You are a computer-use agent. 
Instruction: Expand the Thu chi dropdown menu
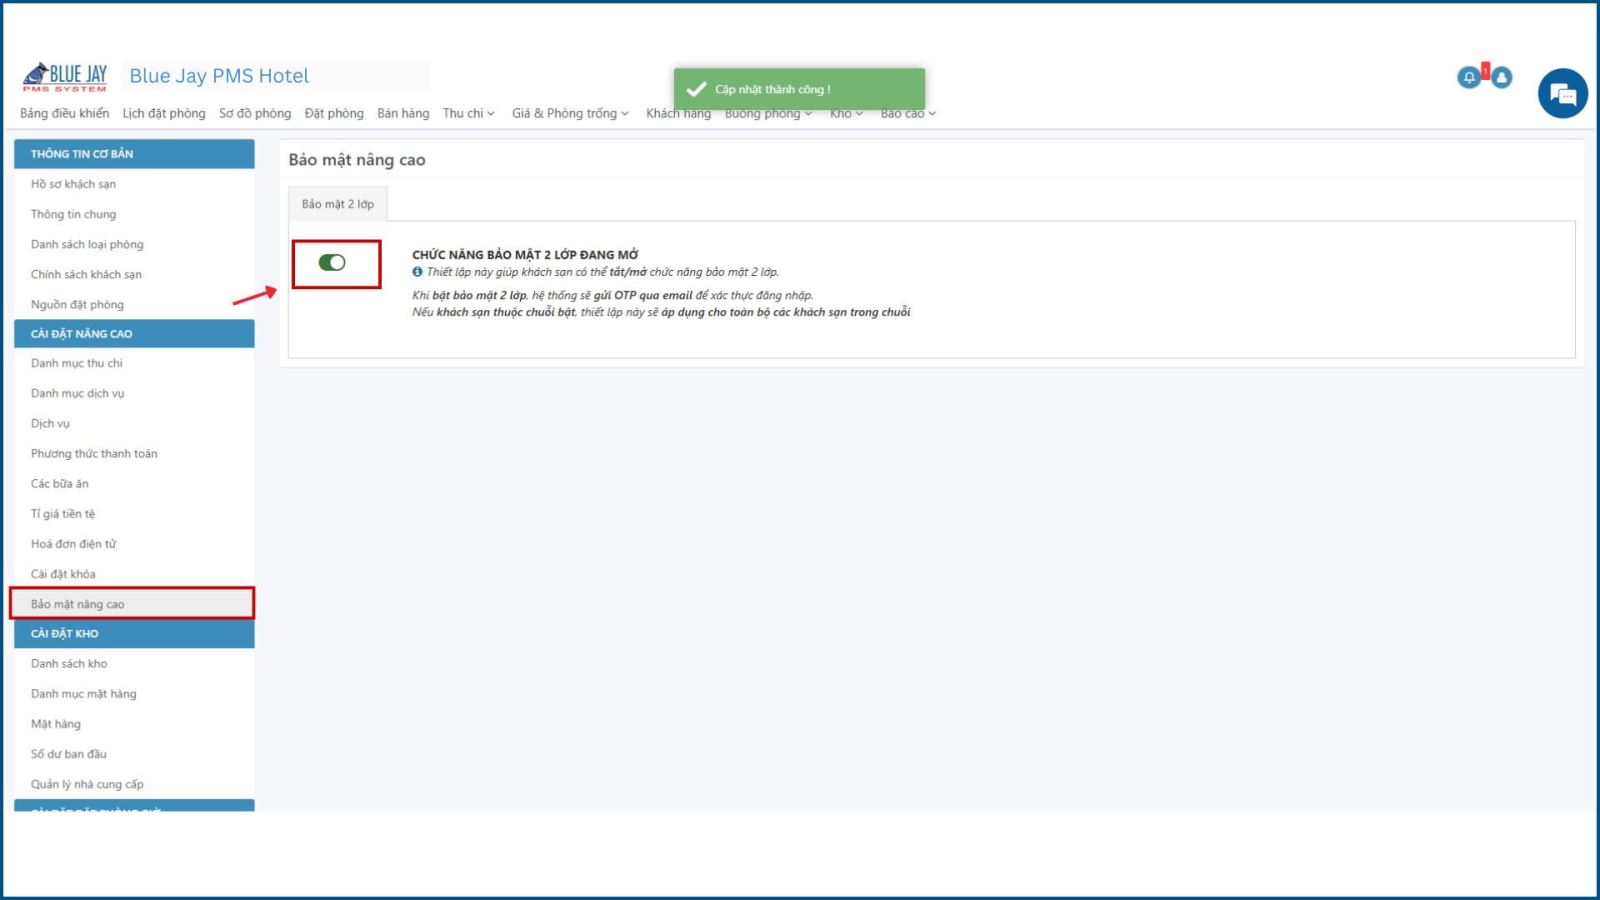469,114
